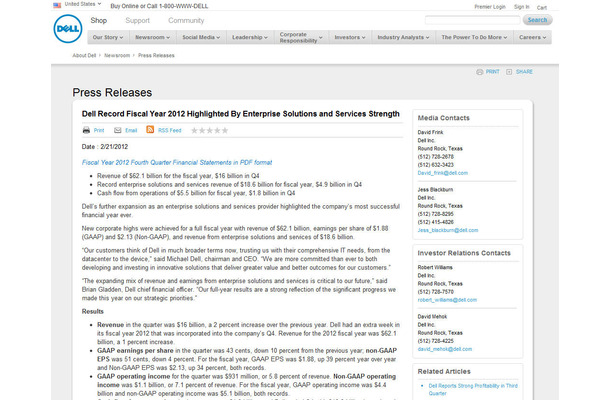Click the Email link under the article title
610x400 pixels.
(x=131, y=131)
